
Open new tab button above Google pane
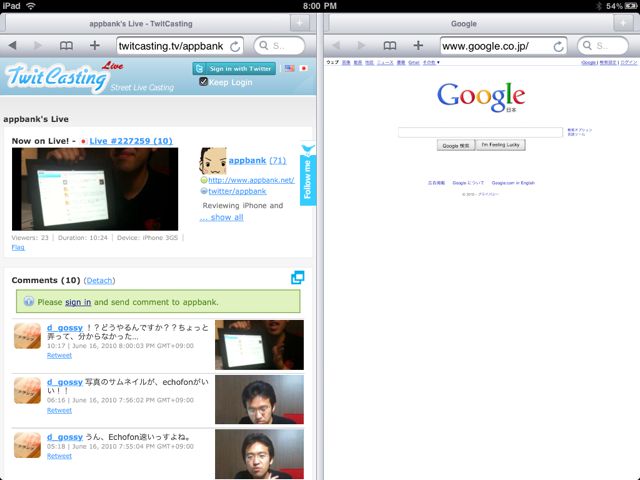click(x=623, y=23)
